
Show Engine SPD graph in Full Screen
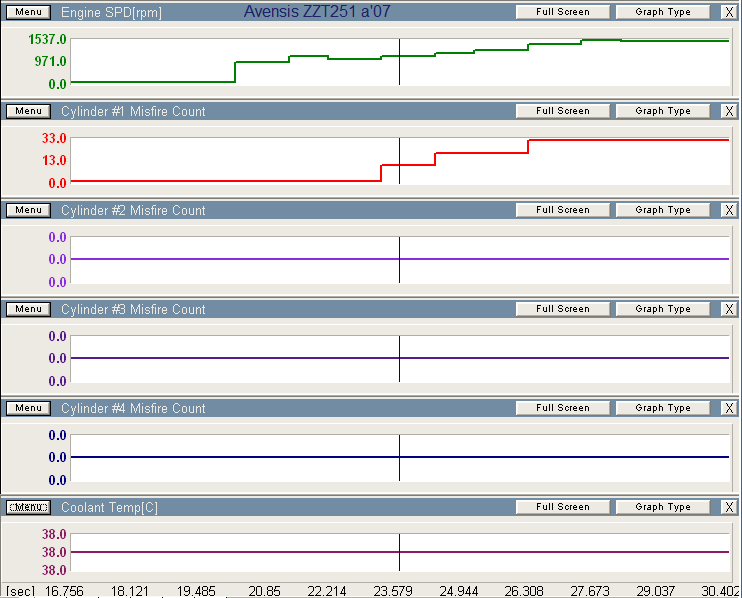point(562,12)
